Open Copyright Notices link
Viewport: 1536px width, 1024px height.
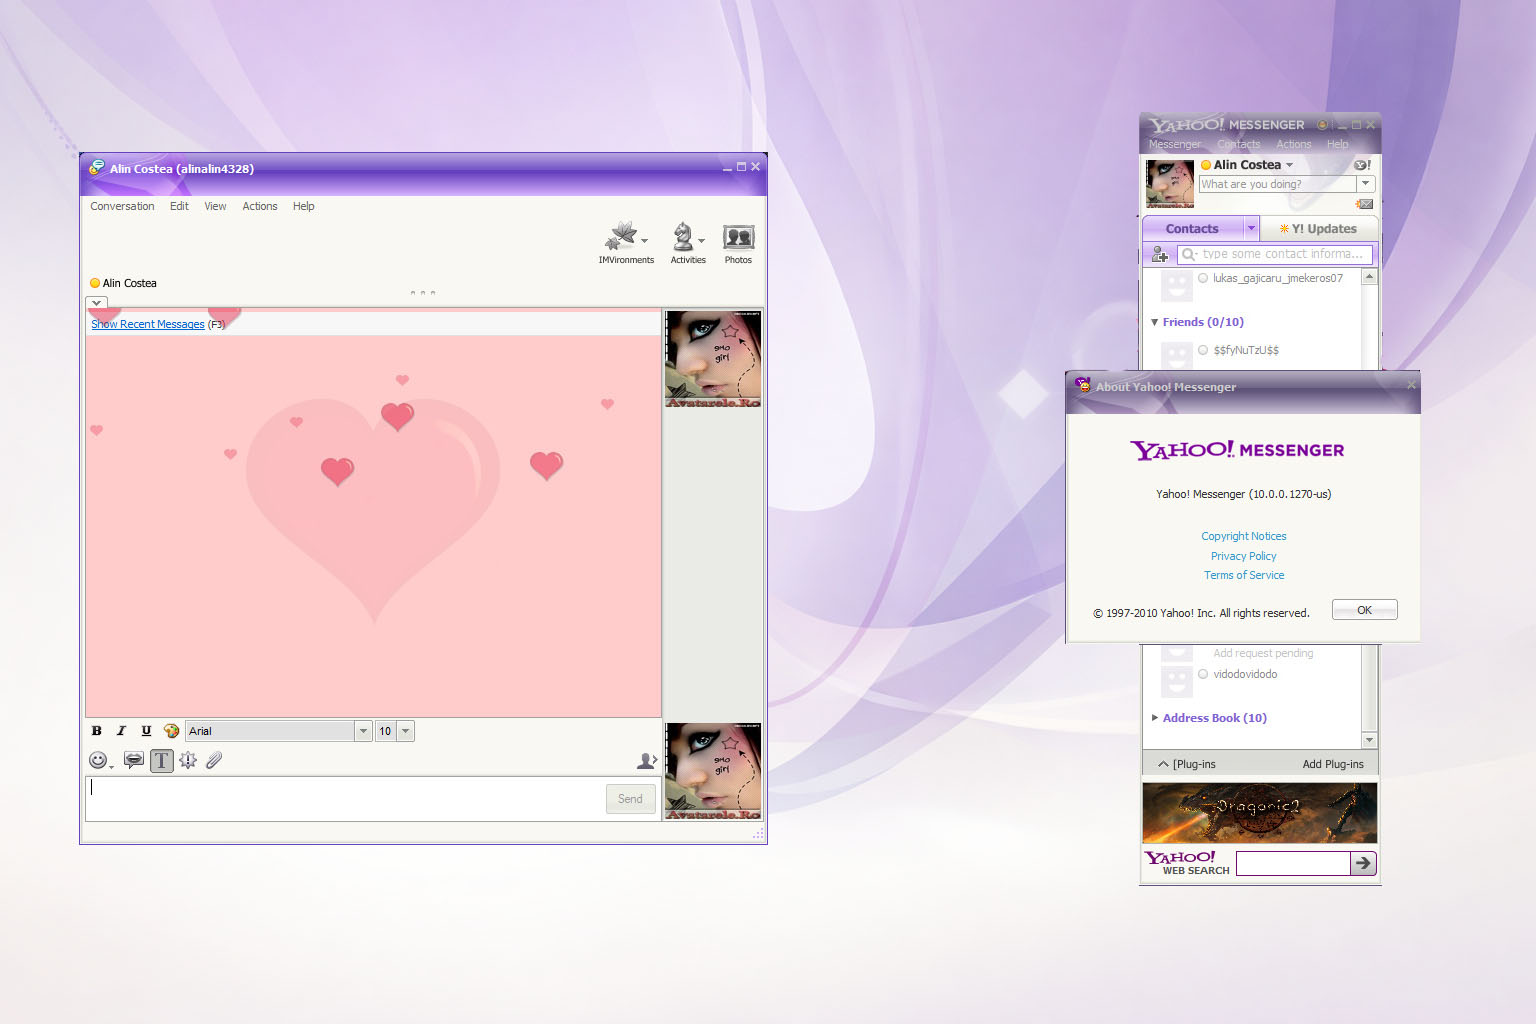tap(1244, 536)
